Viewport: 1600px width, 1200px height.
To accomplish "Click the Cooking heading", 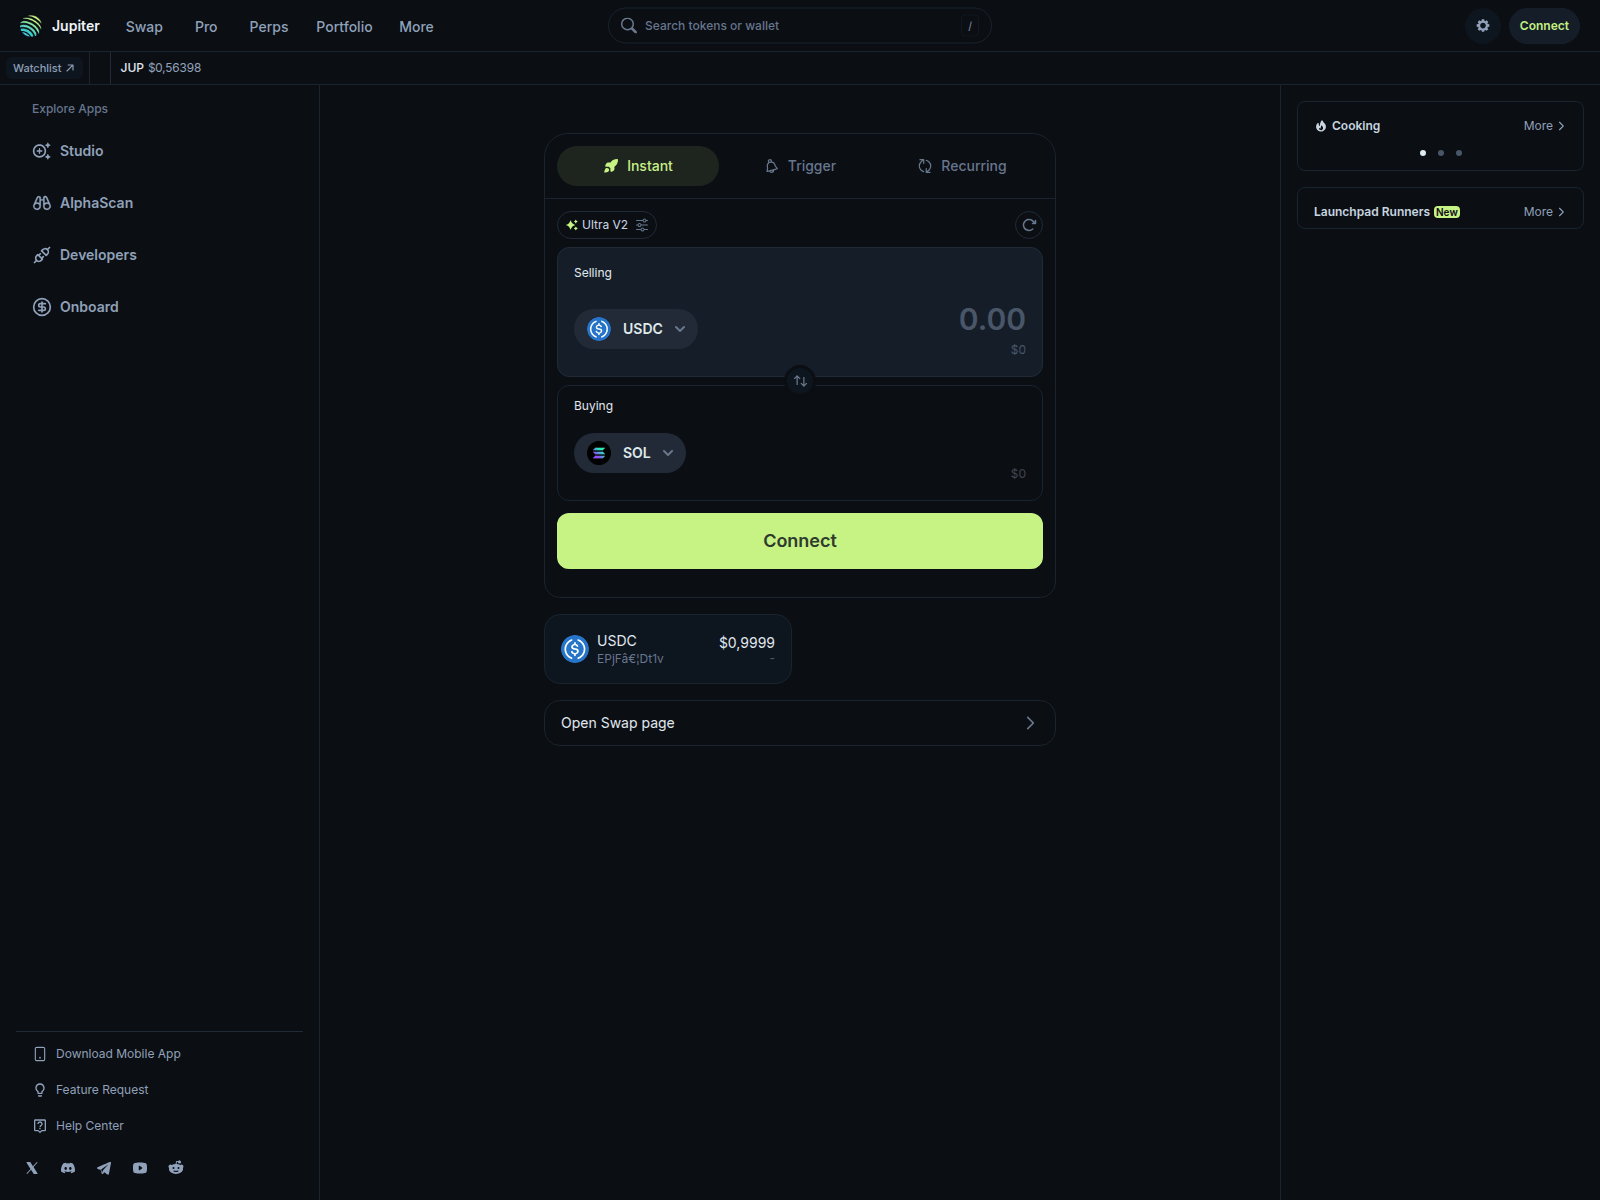I will [1356, 126].
